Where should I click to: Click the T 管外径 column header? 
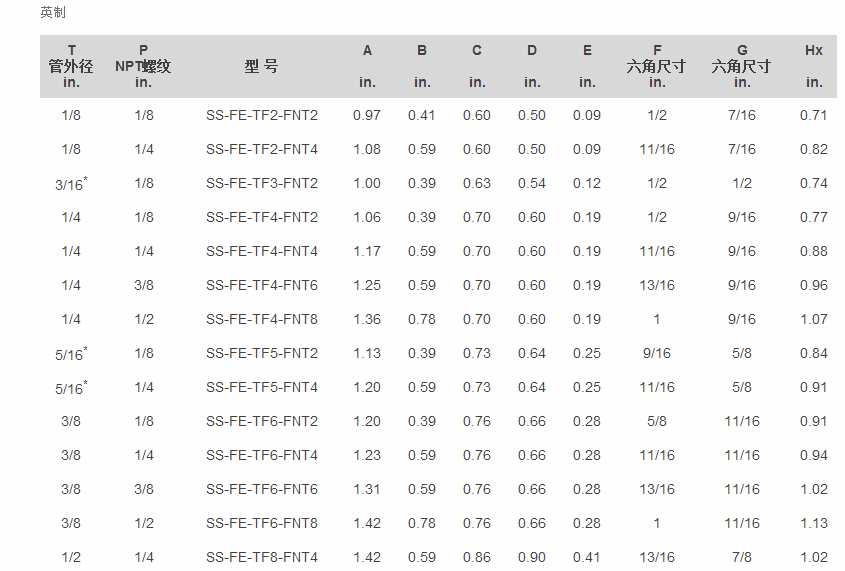coord(71,66)
